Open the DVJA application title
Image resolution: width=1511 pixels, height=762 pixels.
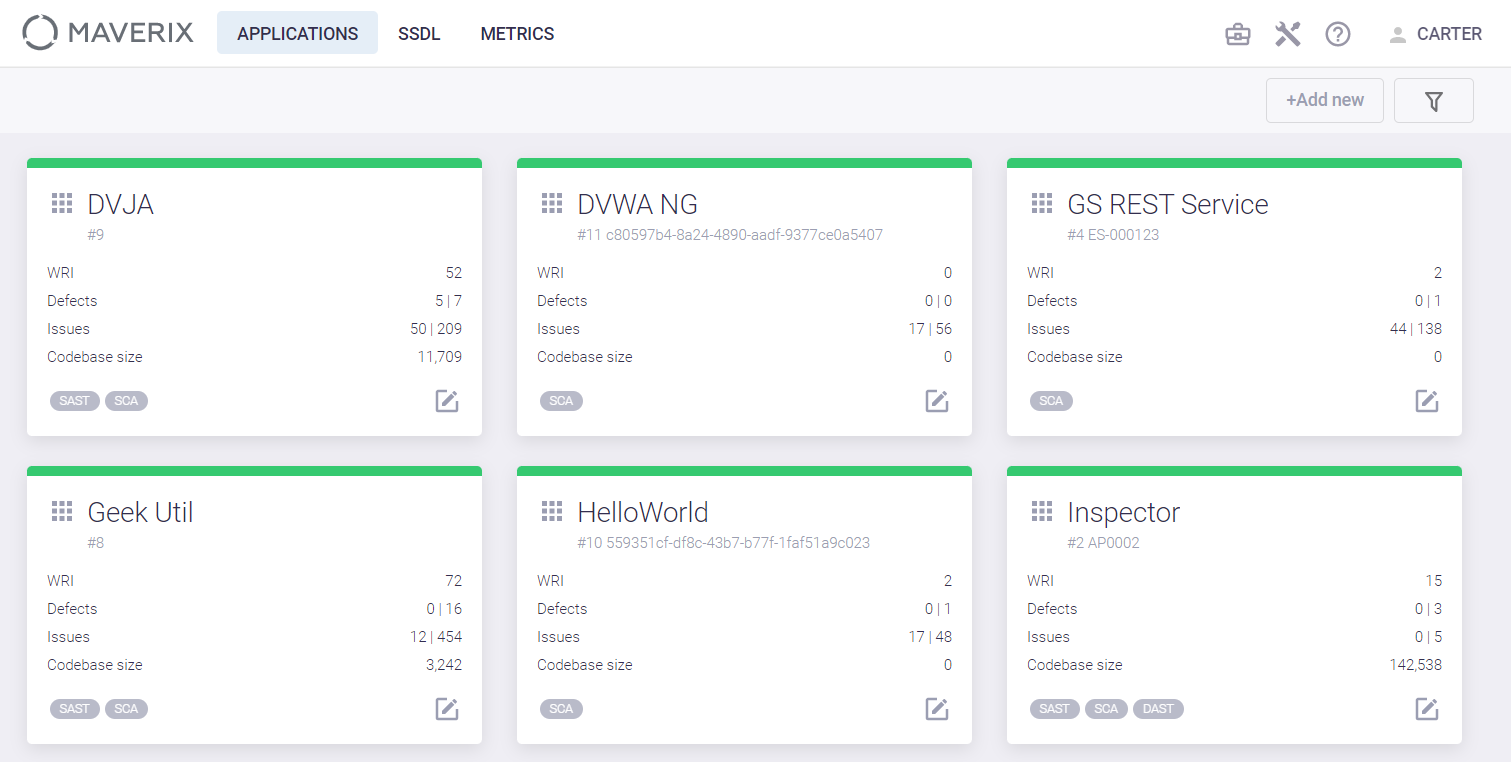(x=121, y=204)
